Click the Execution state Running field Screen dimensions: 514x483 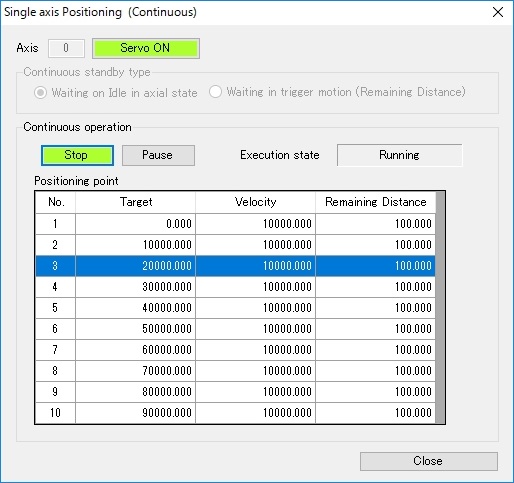coord(399,155)
